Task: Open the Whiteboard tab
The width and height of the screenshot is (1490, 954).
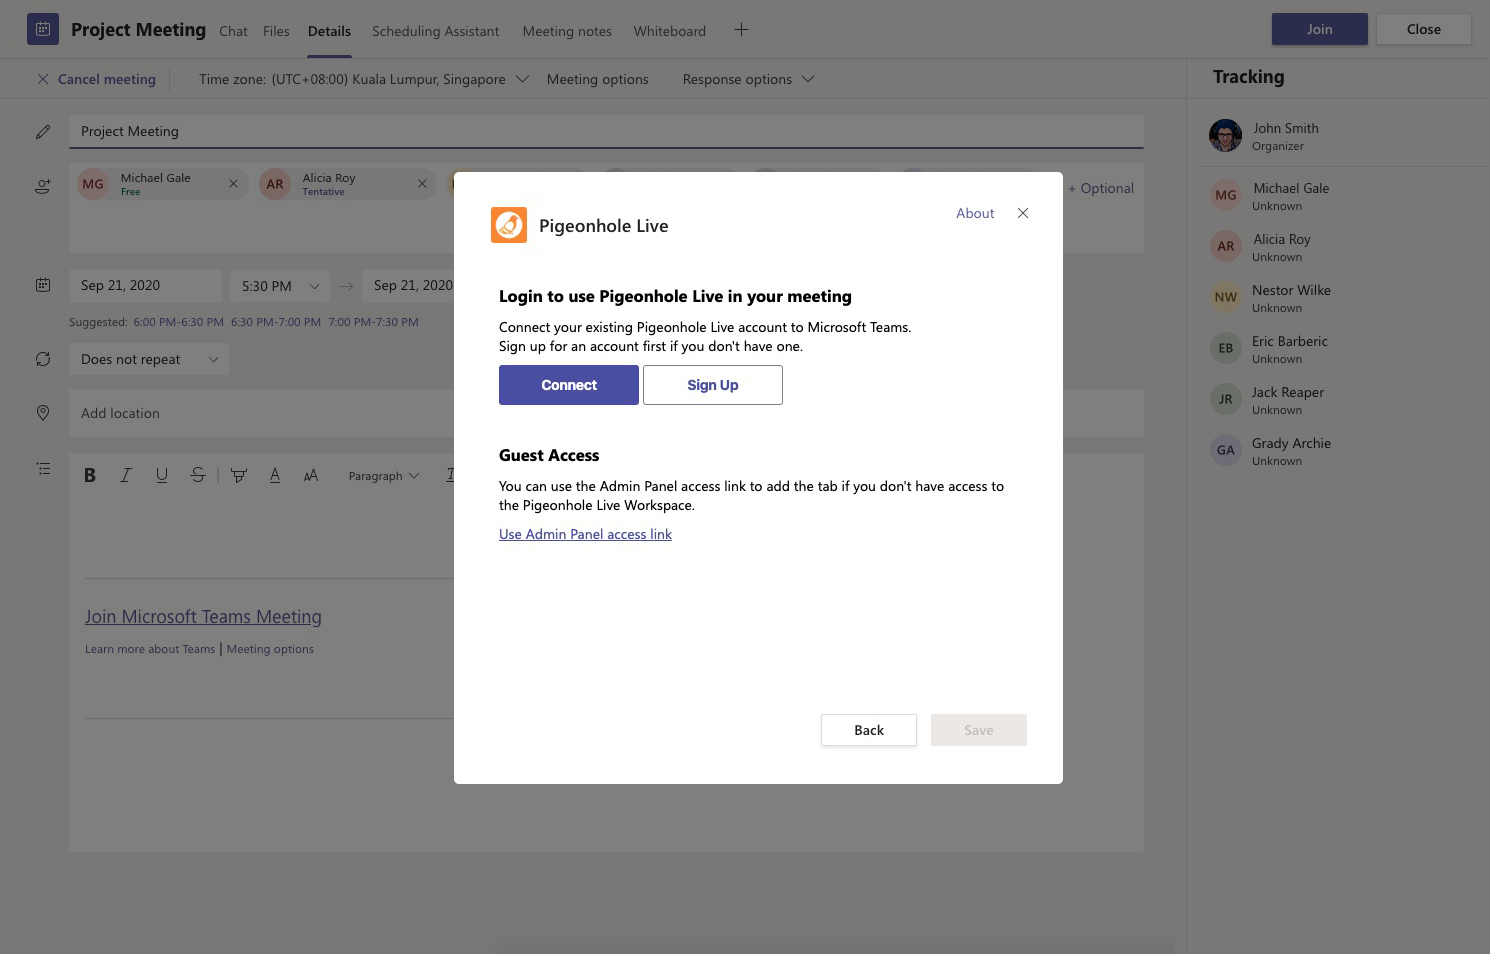Action: pos(669,31)
